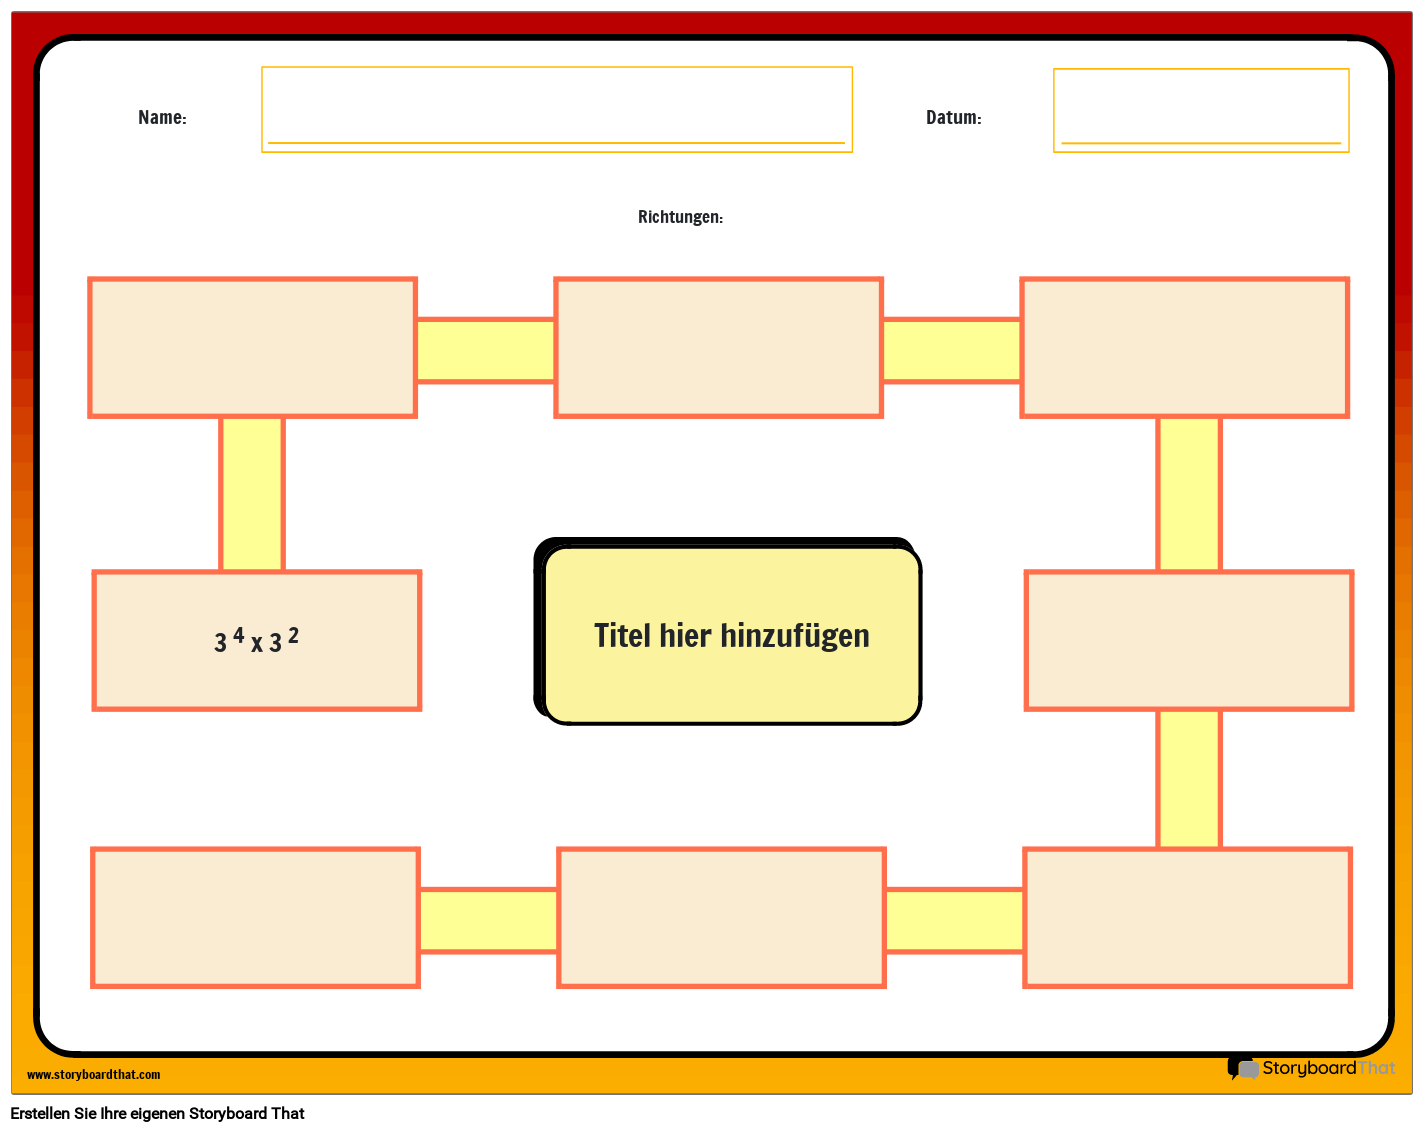Image resolution: width=1425 pixels, height=1132 pixels.
Task: Open the www.storyboardthat.com link
Action: [93, 1074]
